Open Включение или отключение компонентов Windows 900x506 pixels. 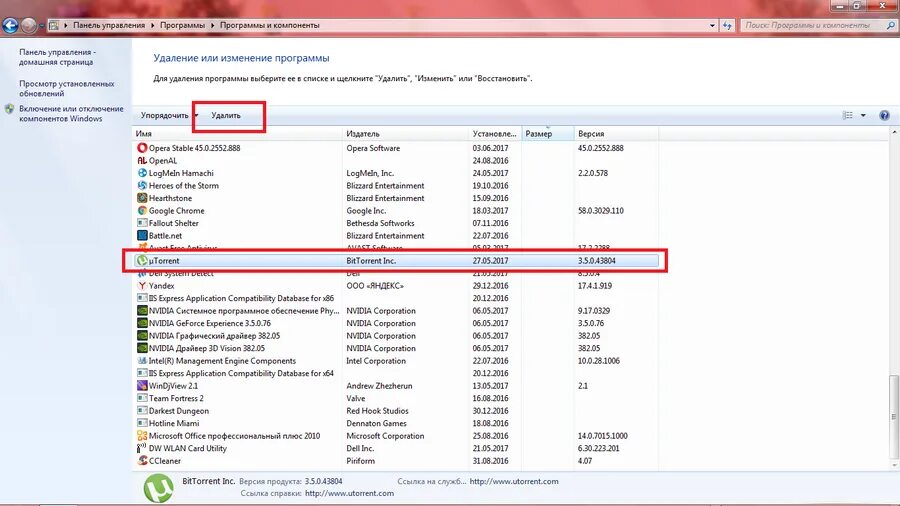pos(71,114)
